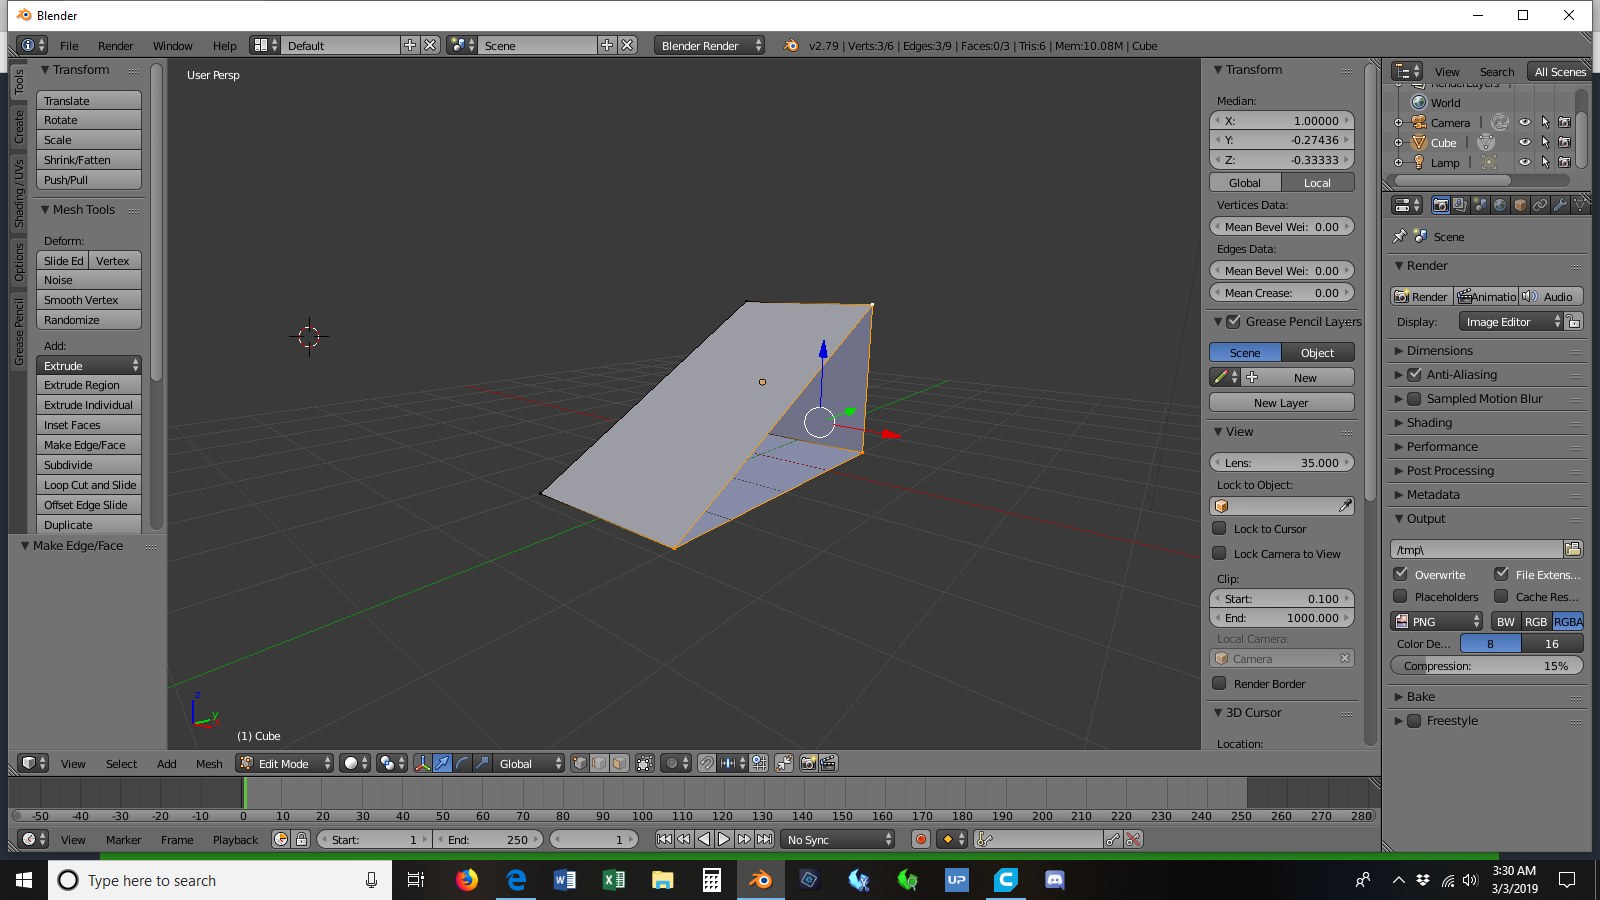Open the Render Layers properties tab icon
This screenshot has width=1600, height=900.
click(x=1460, y=205)
